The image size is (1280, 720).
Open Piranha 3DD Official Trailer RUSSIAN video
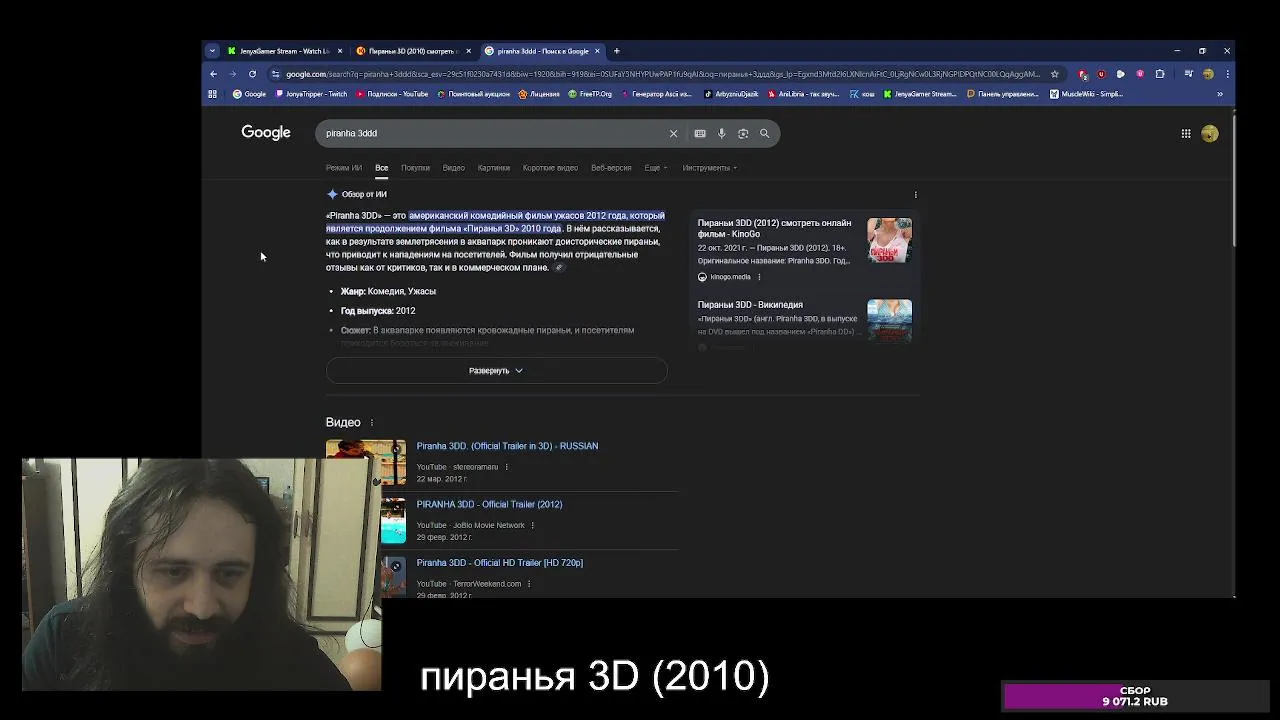point(507,446)
